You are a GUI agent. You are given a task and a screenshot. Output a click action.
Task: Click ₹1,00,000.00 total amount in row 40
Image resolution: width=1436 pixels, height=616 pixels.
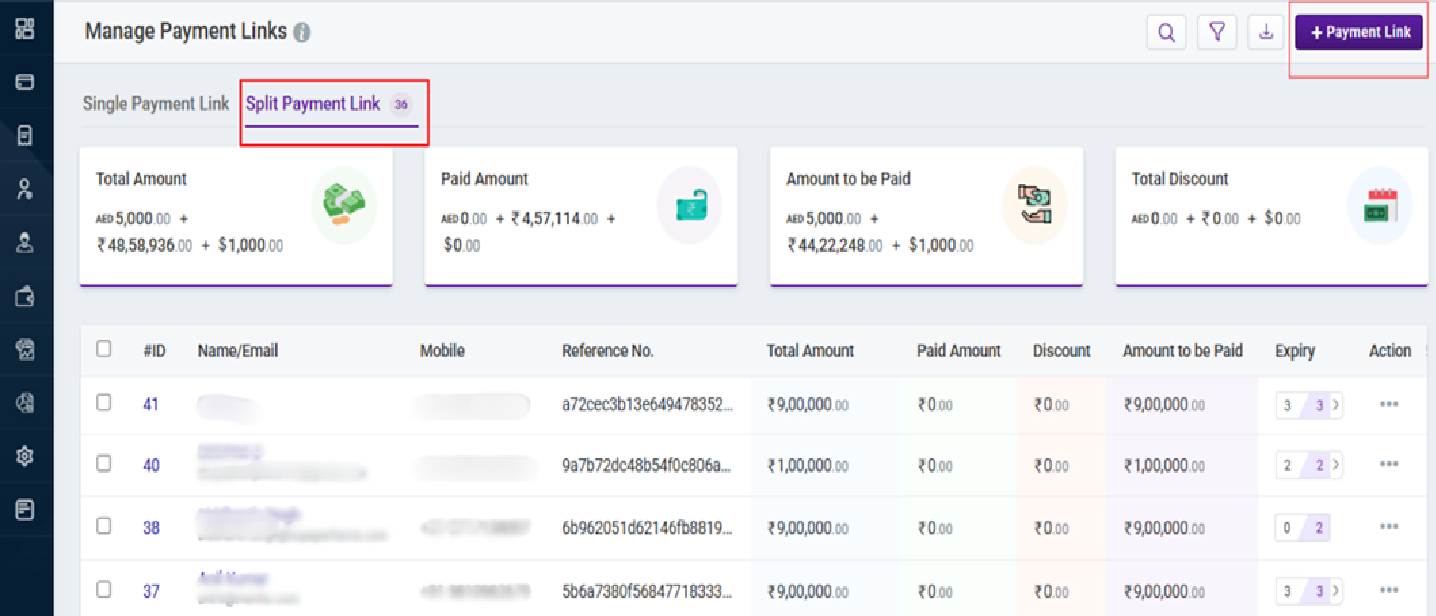coord(809,465)
